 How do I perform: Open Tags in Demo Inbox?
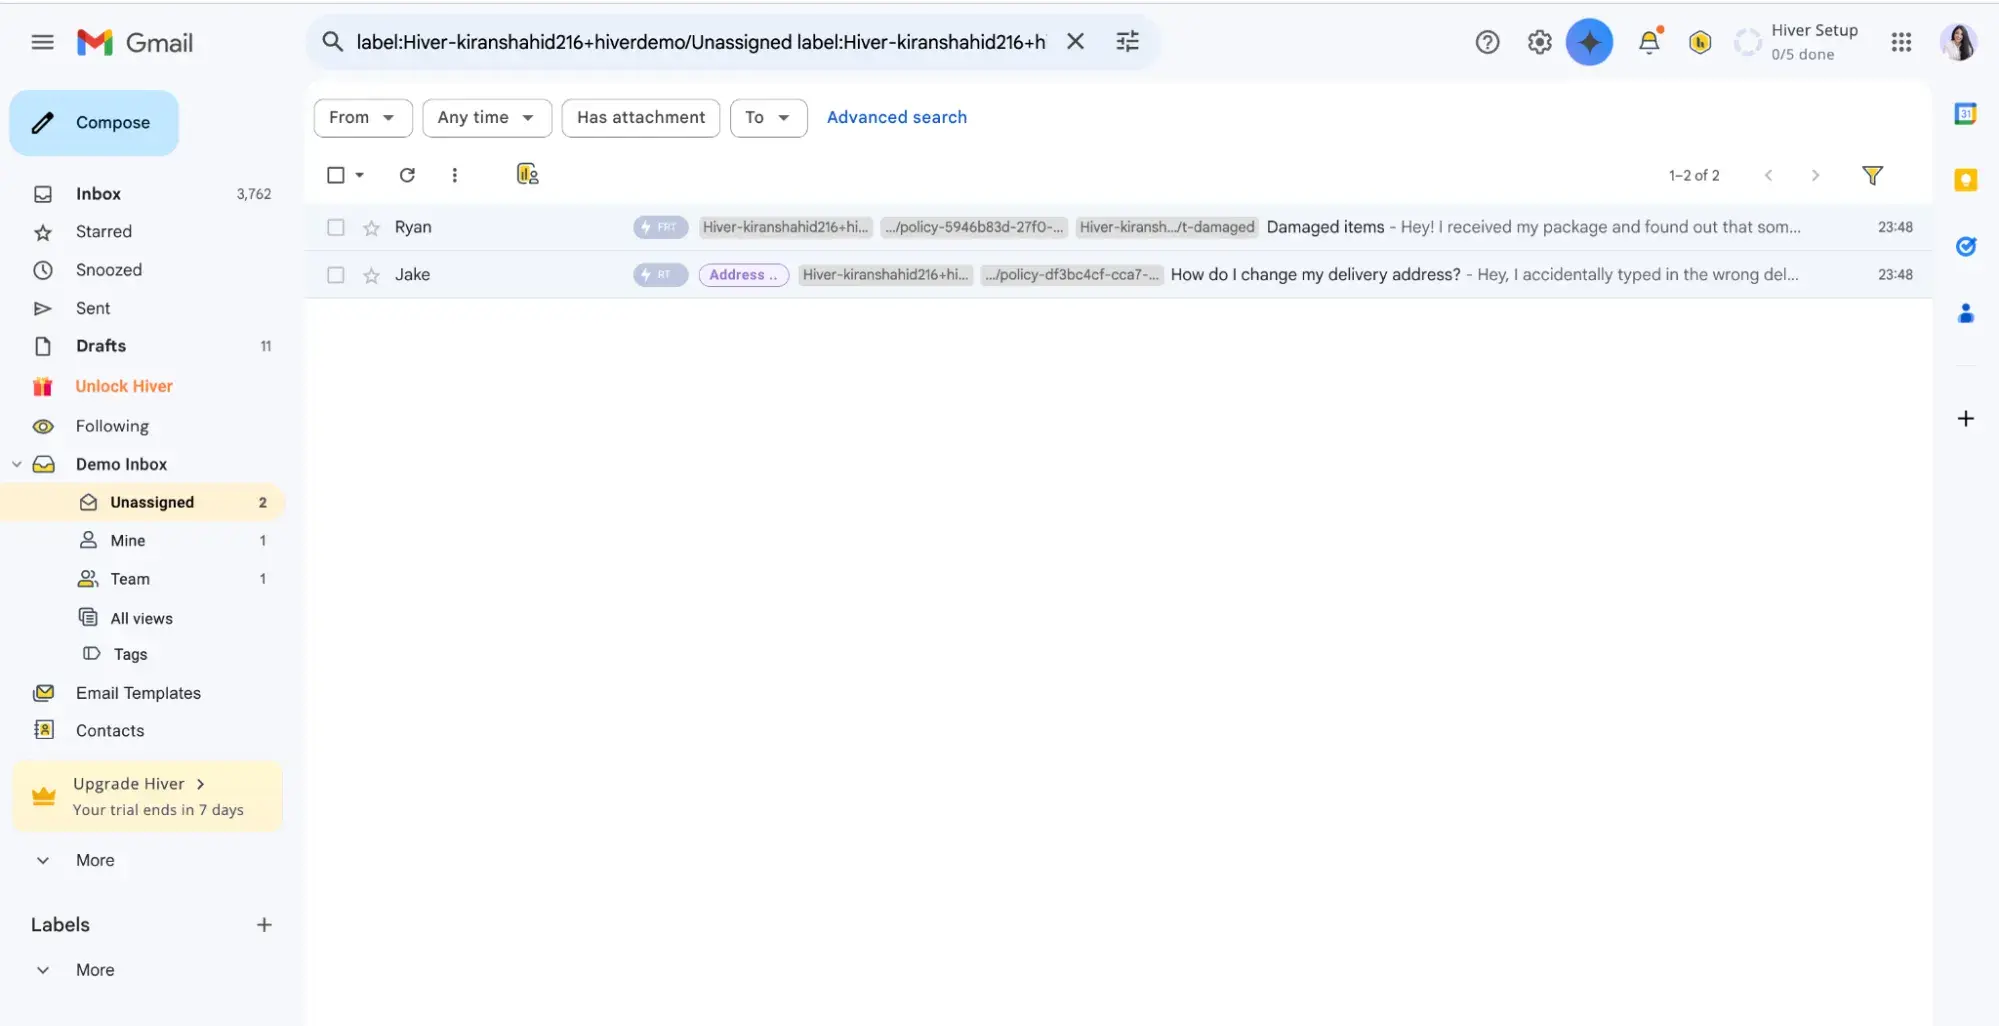click(130, 654)
